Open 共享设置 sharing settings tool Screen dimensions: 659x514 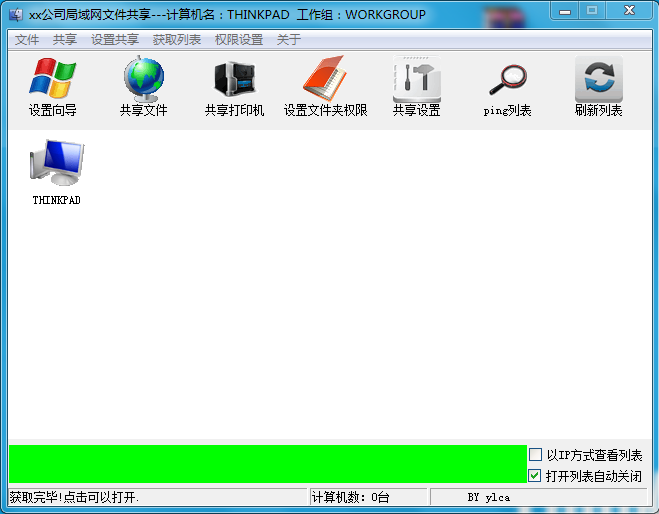[416, 87]
